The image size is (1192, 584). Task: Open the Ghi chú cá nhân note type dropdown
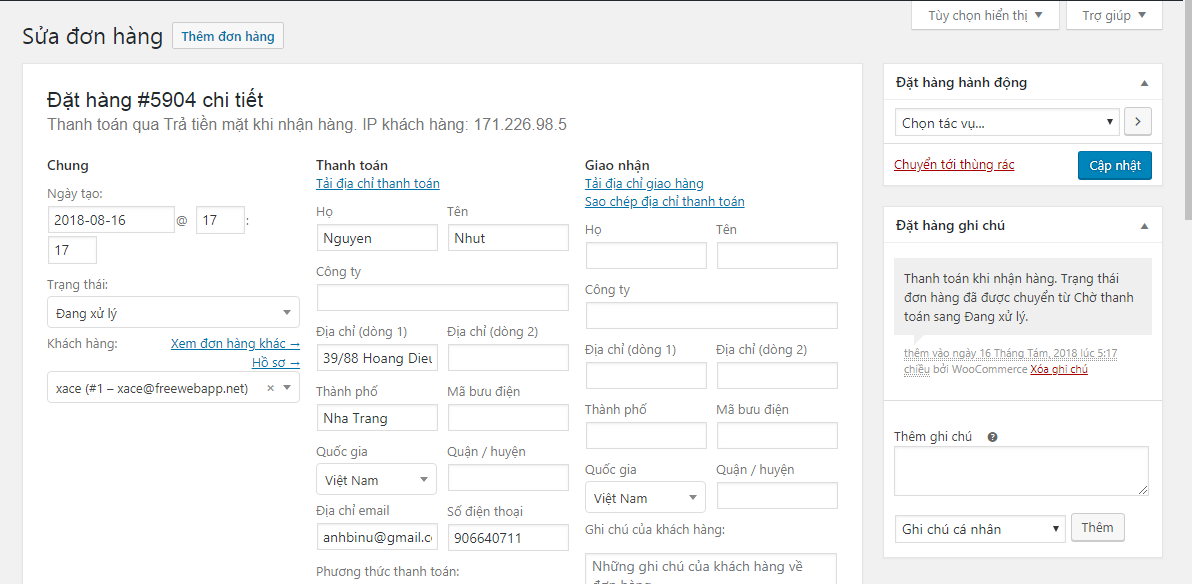(x=979, y=529)
